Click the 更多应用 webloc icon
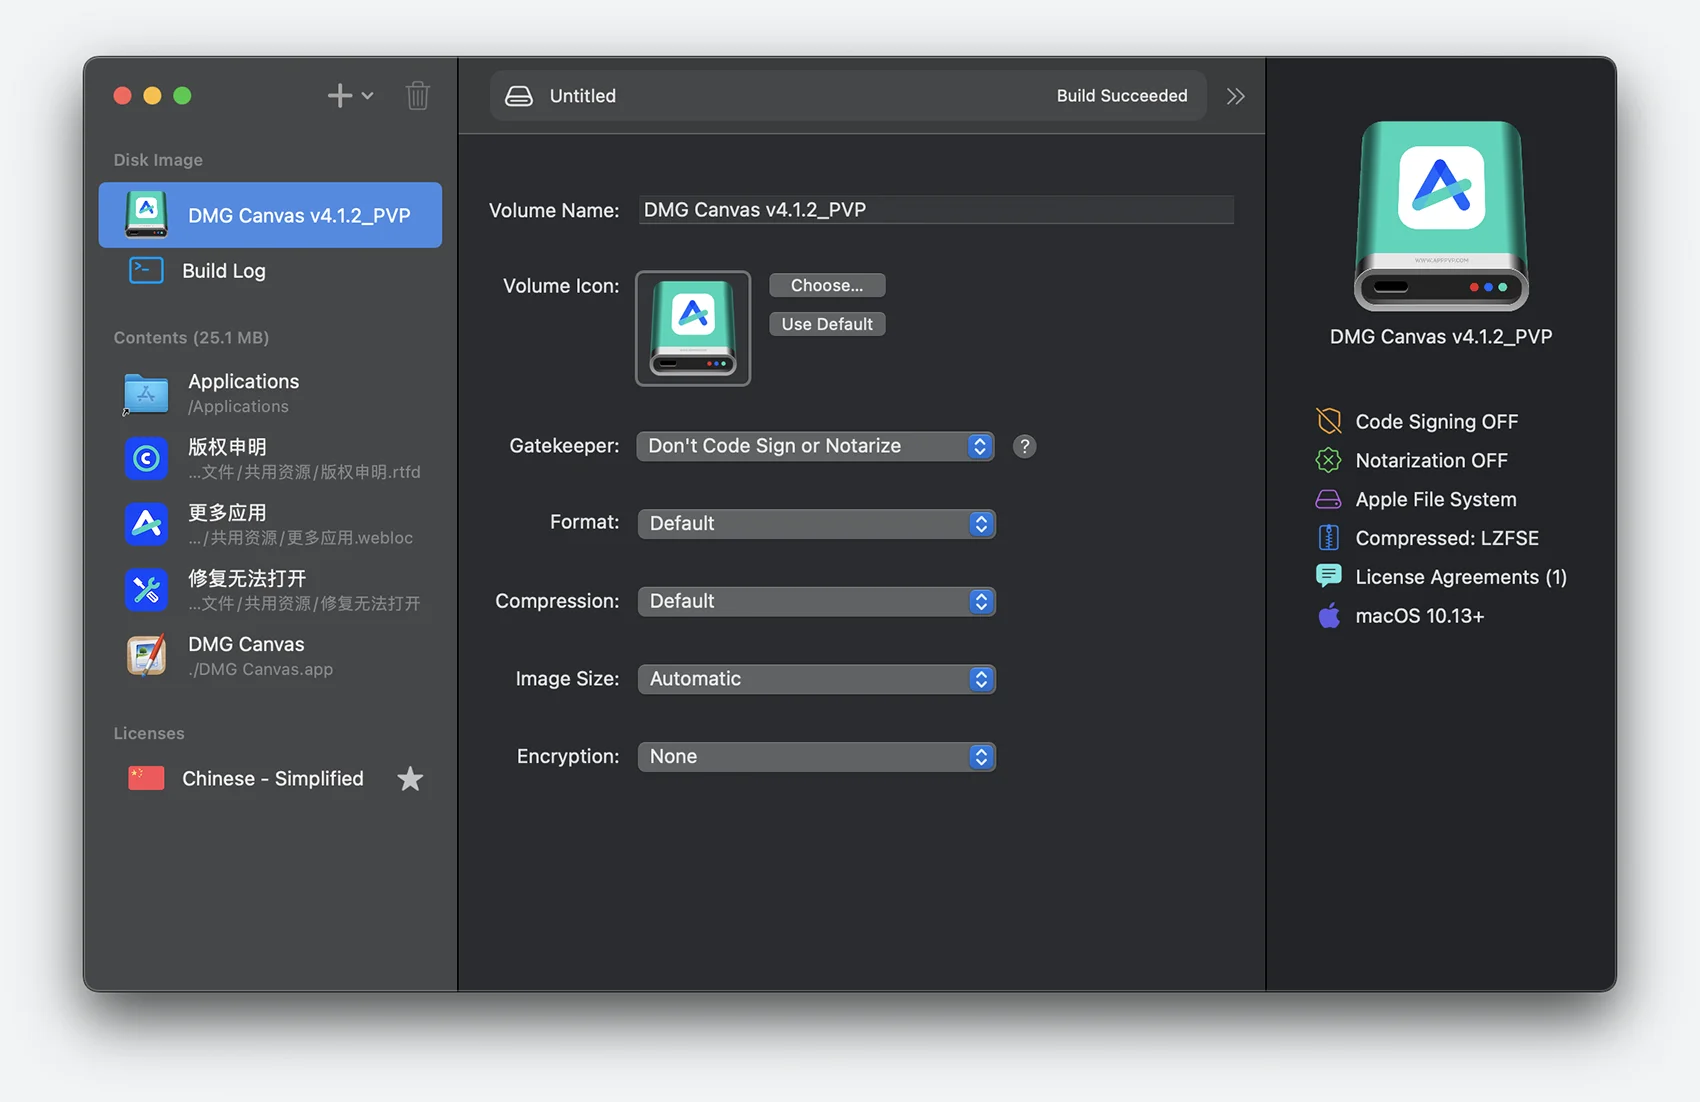Image resolution: width=1700 pixels, height=1102 pixels. click(146, 524)
